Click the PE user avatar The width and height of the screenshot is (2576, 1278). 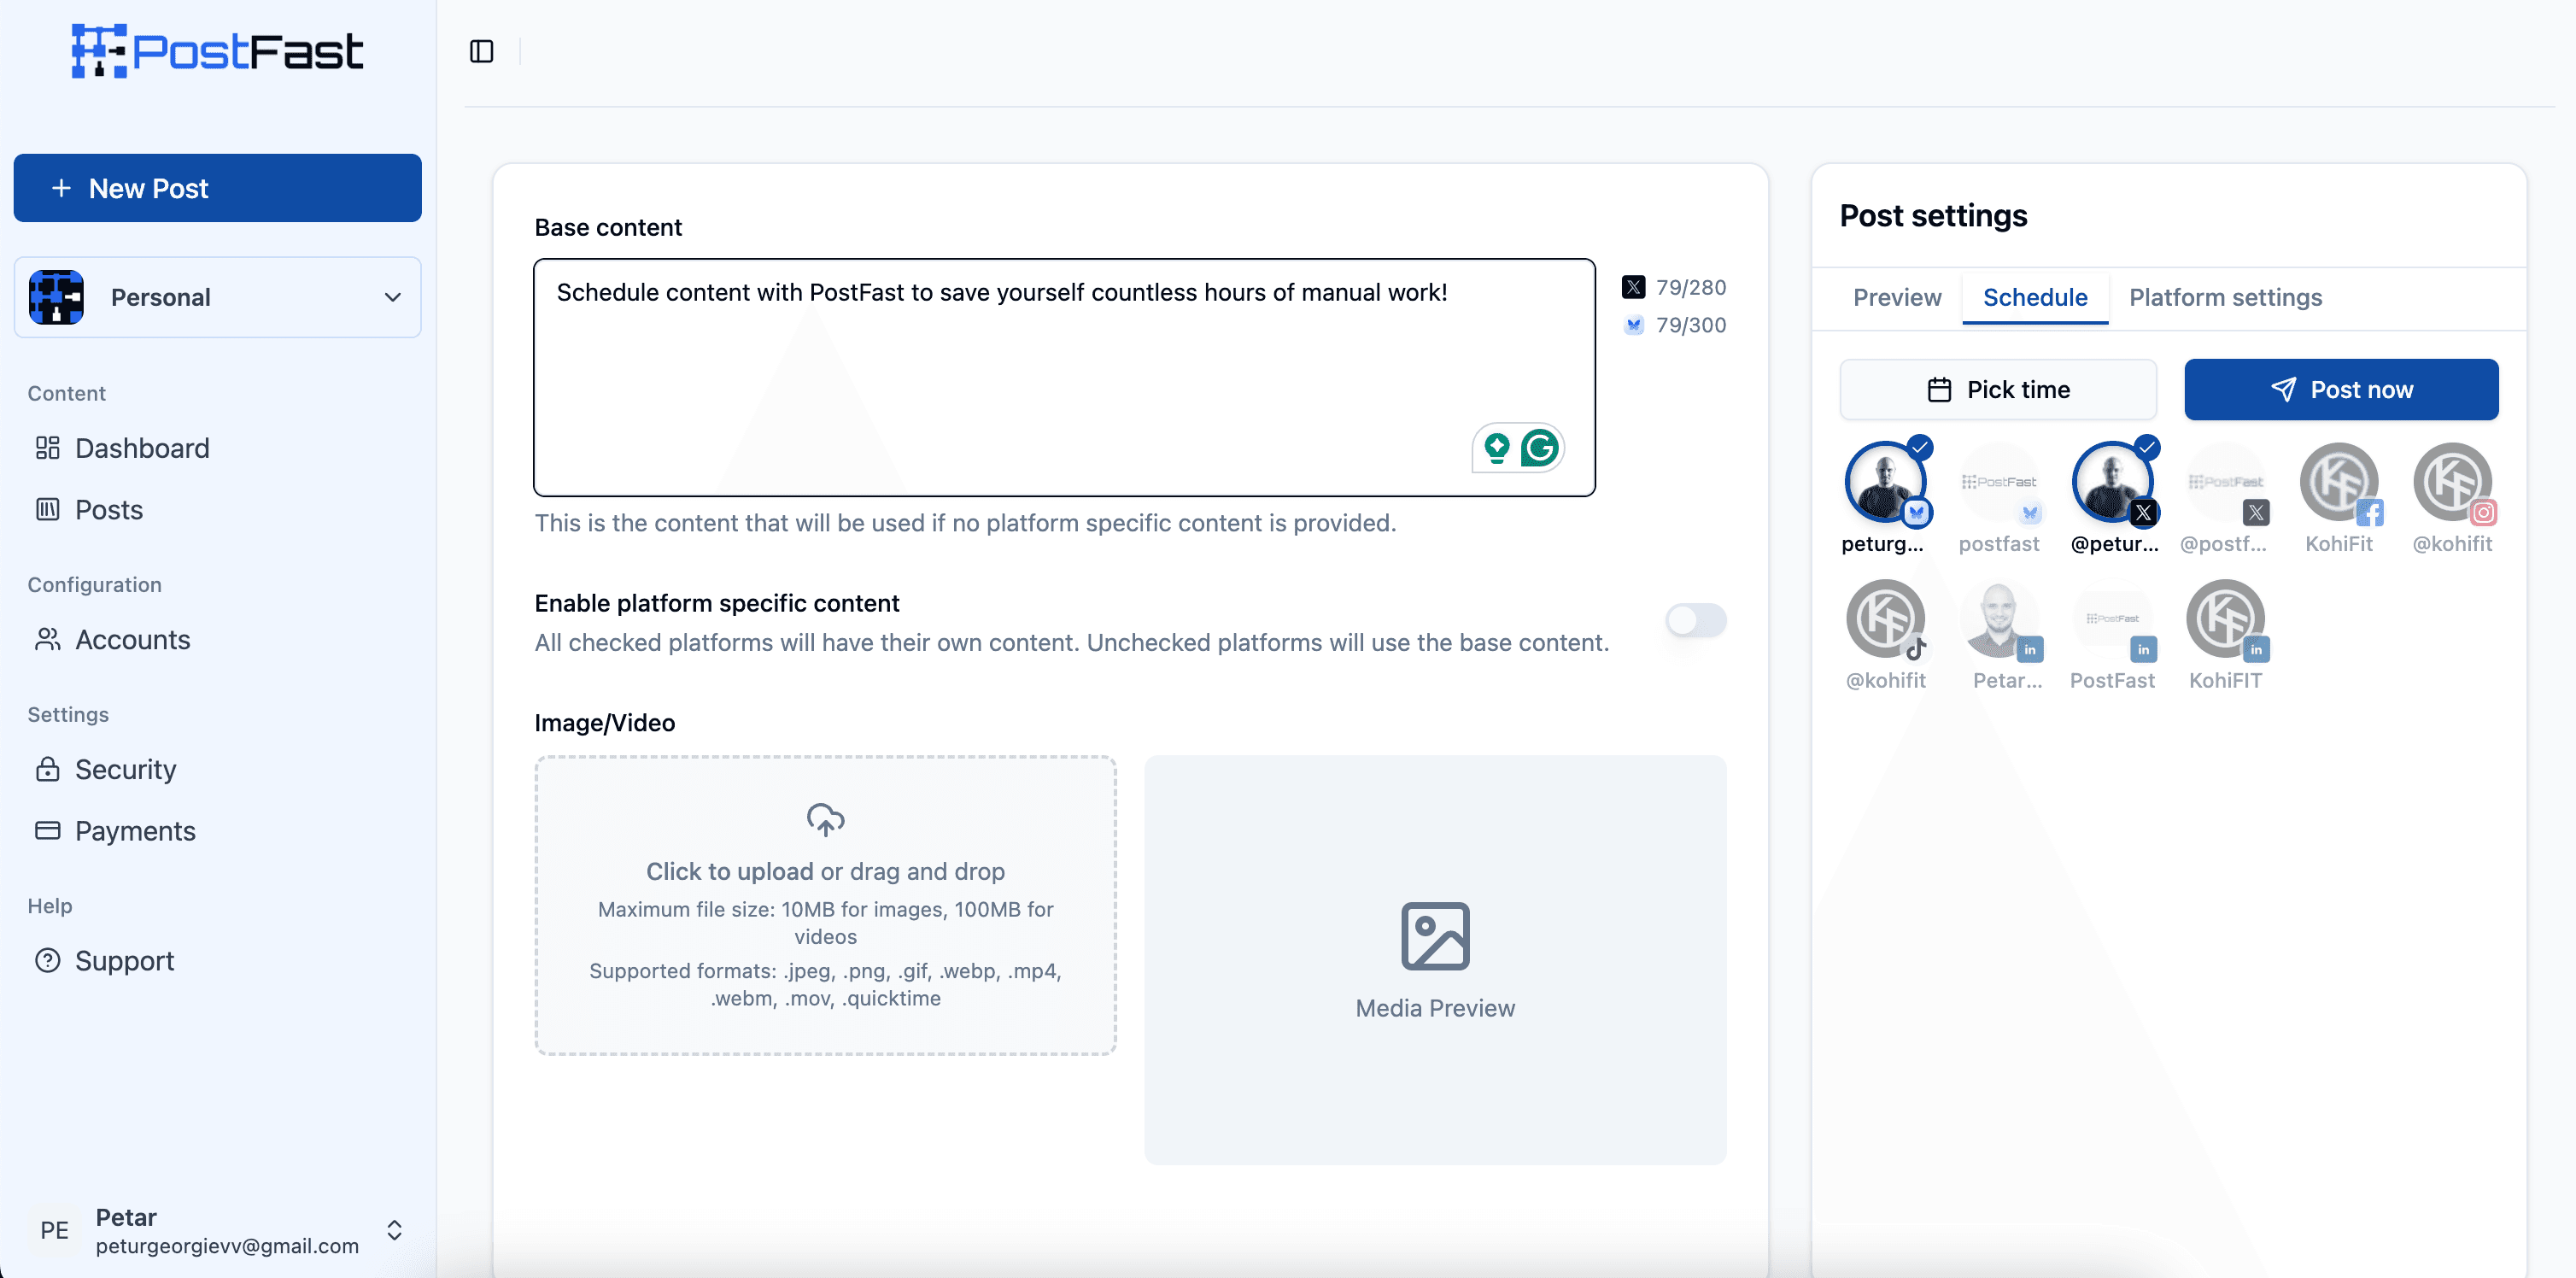55,1230
